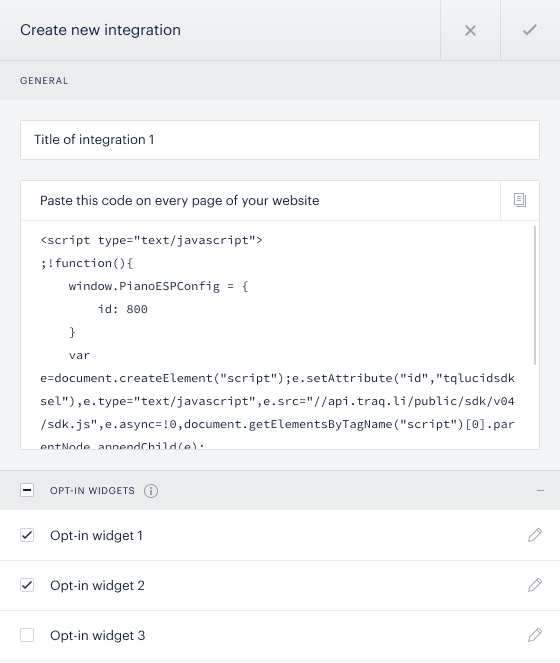Edit Opt-in widget 1 with pencil icon
The height and width of the screenshot is (663, 560).
[x=535, y=535]
